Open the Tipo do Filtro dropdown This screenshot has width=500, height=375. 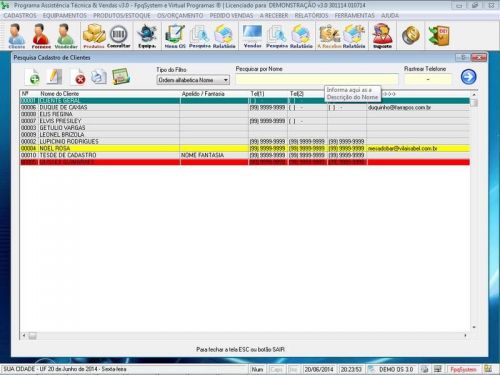coord(193,80)
